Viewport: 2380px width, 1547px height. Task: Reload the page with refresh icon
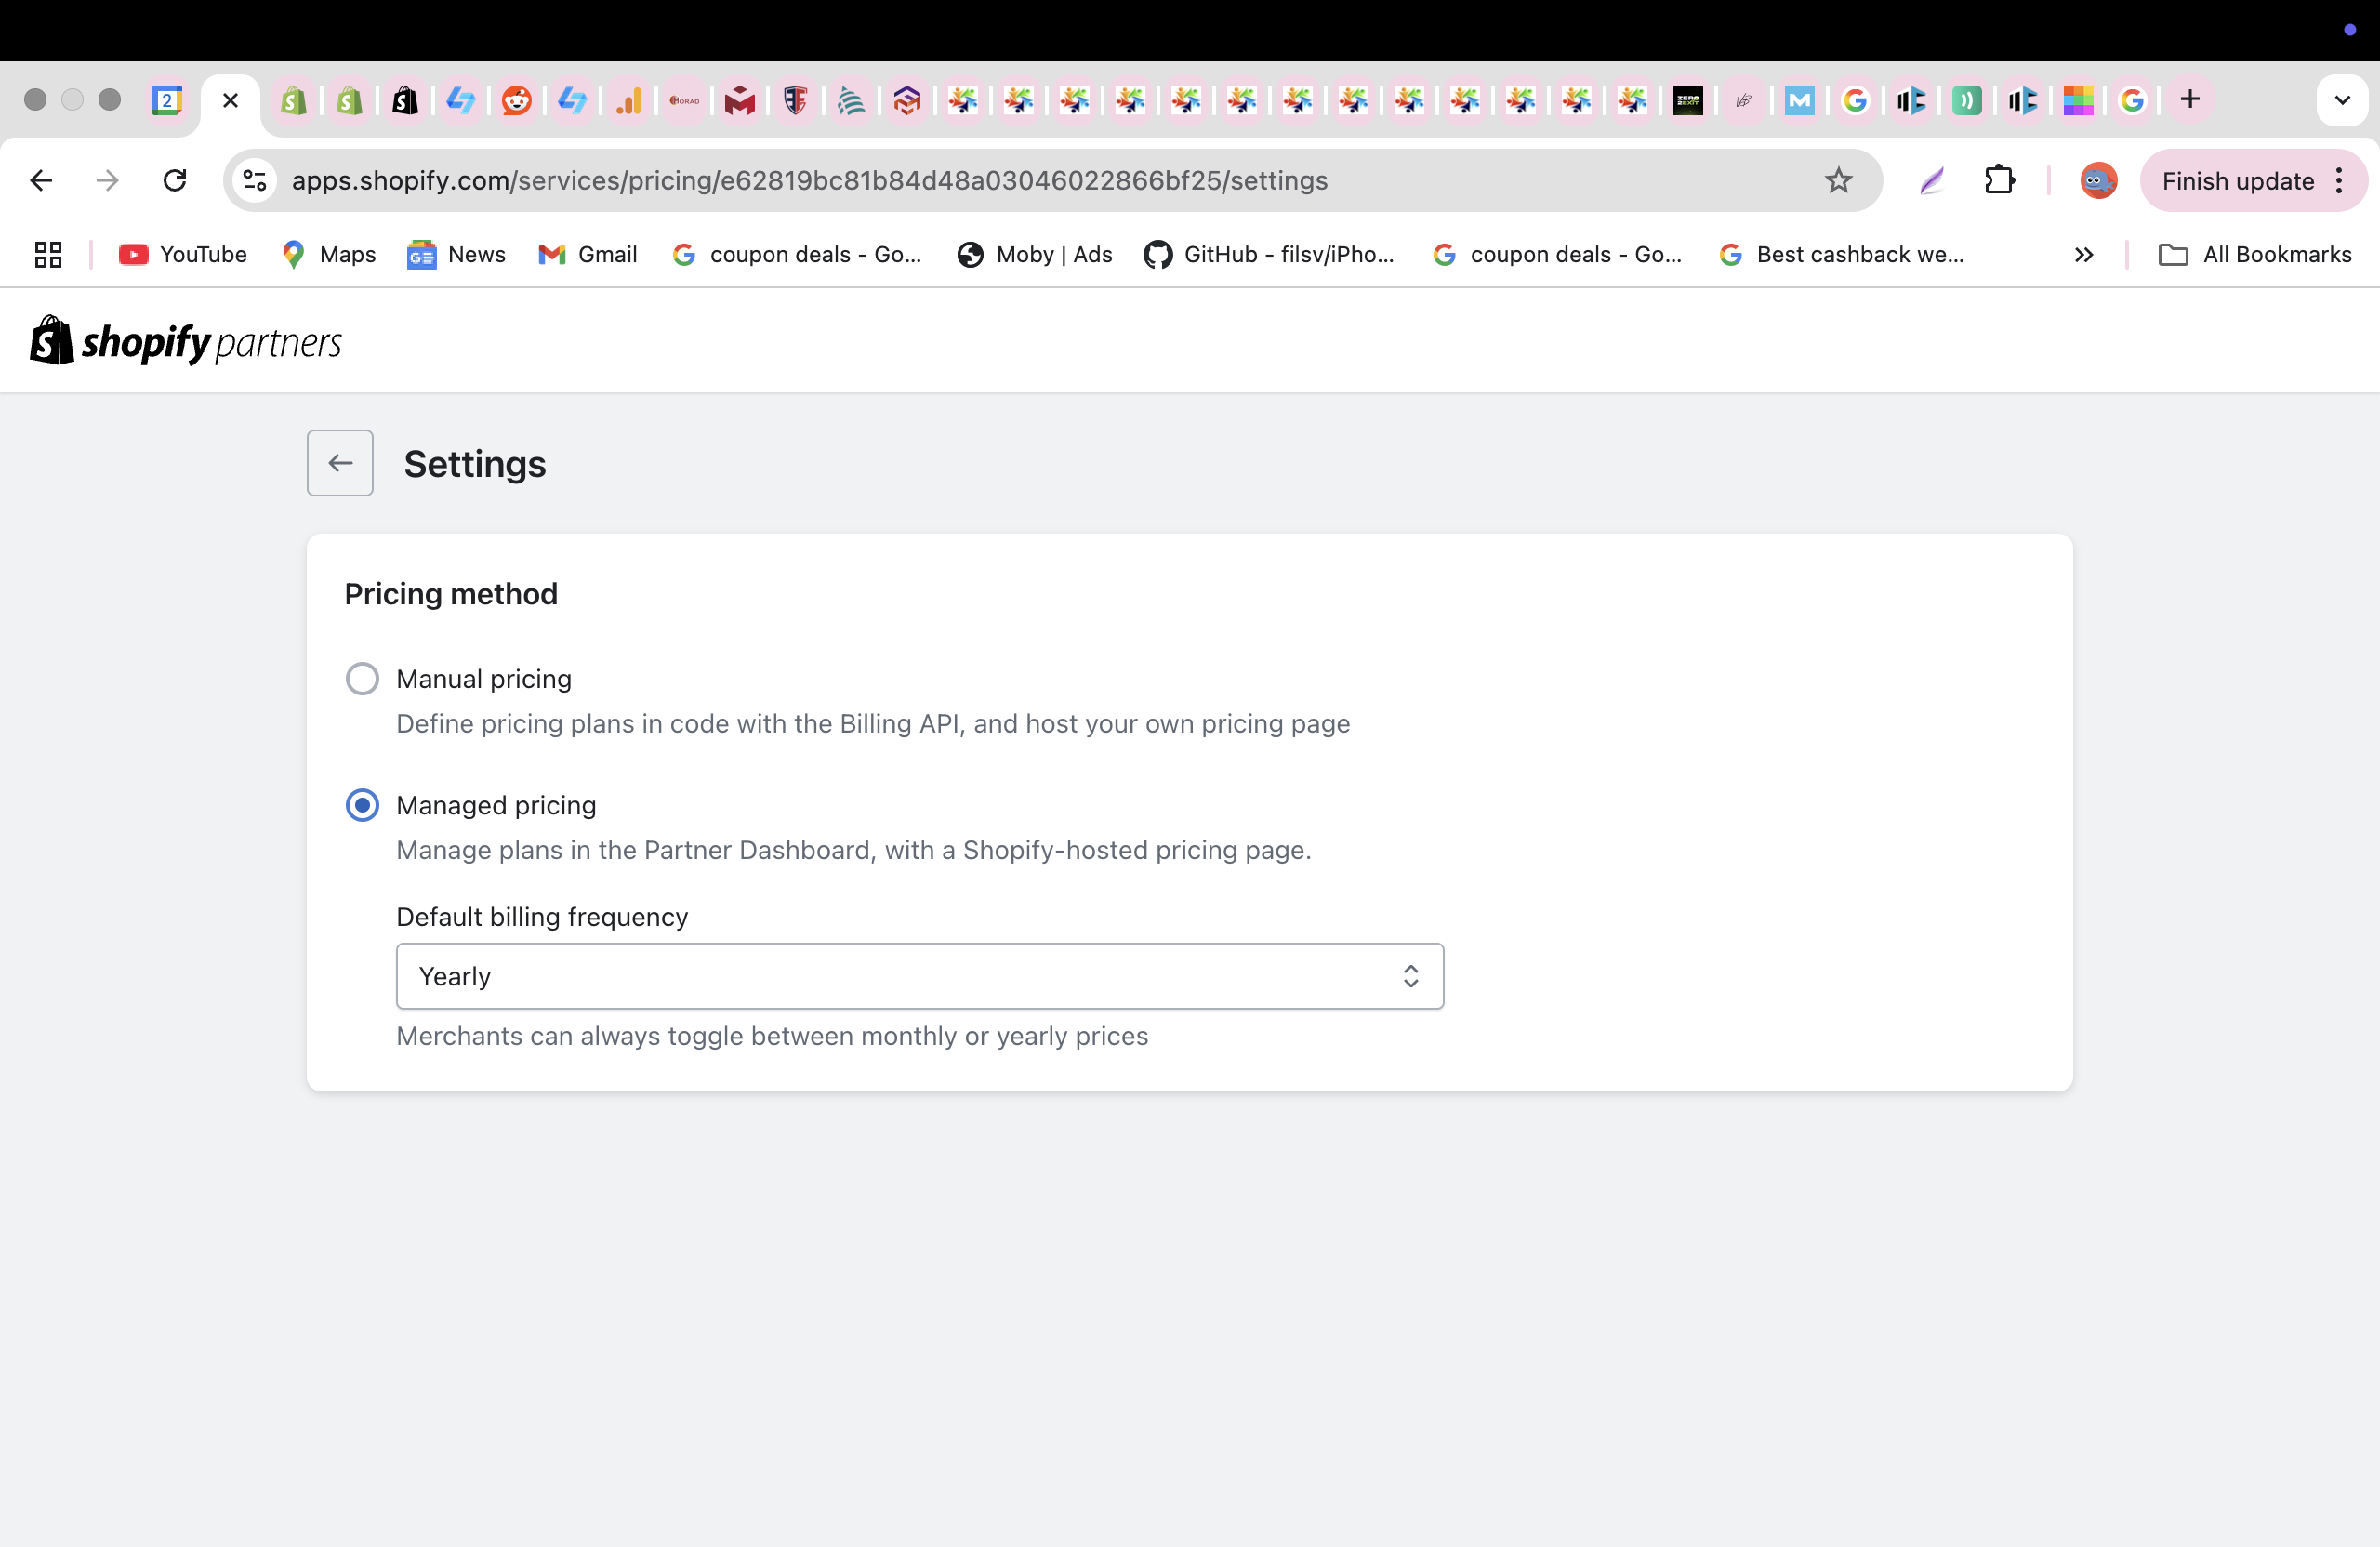point(175,180)
